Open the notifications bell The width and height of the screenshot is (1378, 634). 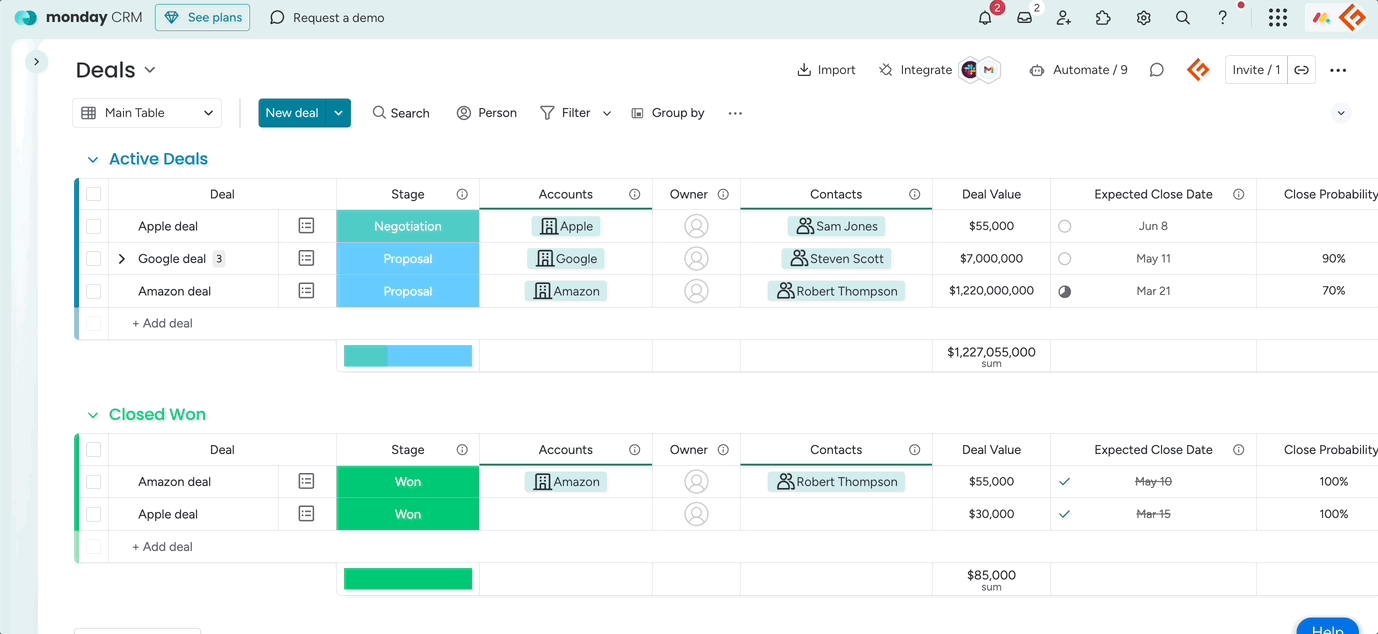[x=985, y=18]
